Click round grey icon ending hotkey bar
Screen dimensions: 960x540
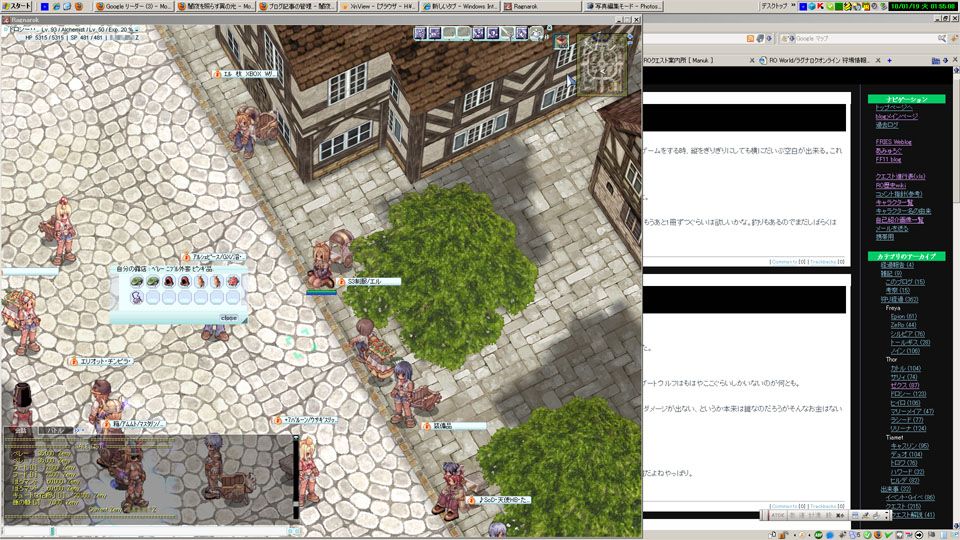pyautogui.click(x=536, y=33)
